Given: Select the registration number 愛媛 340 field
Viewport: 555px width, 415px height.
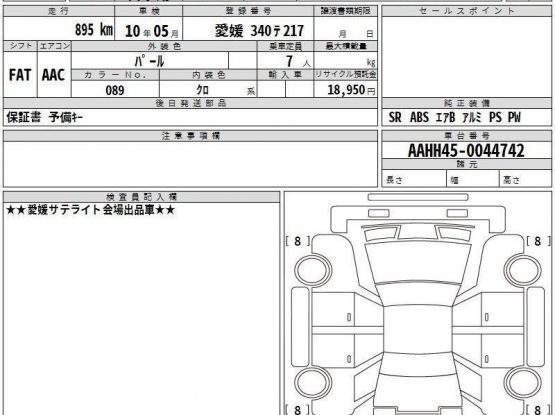Looking at the screenshot, I should point(248,29).
